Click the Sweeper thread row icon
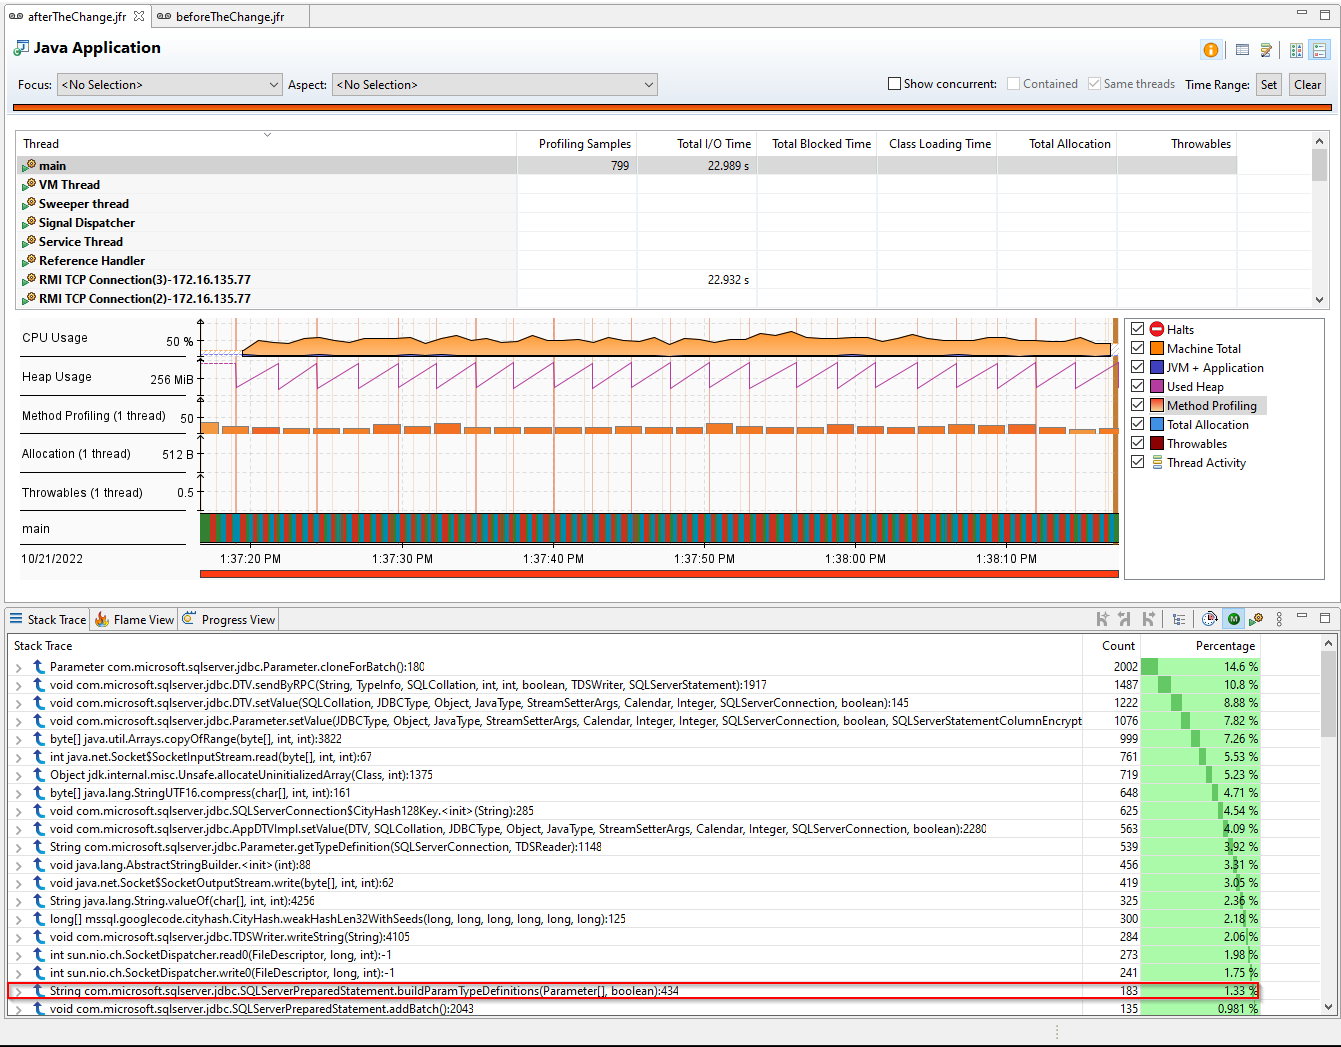The image size is (1341, 1047). point(29,203)
